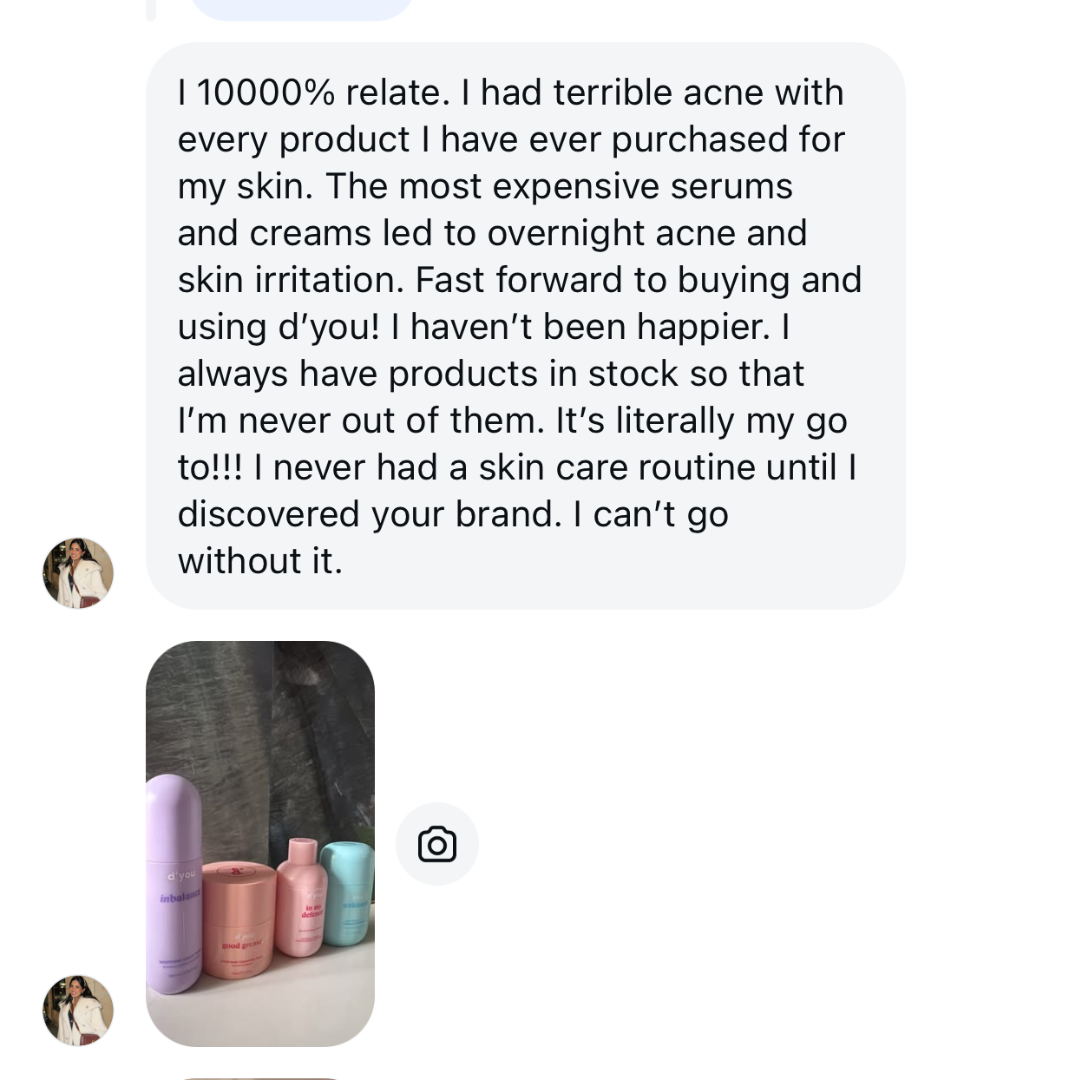1080x1080 pixels.
Task: Select the "I 10000% relate" opening sentence
Action: [310, 93]
